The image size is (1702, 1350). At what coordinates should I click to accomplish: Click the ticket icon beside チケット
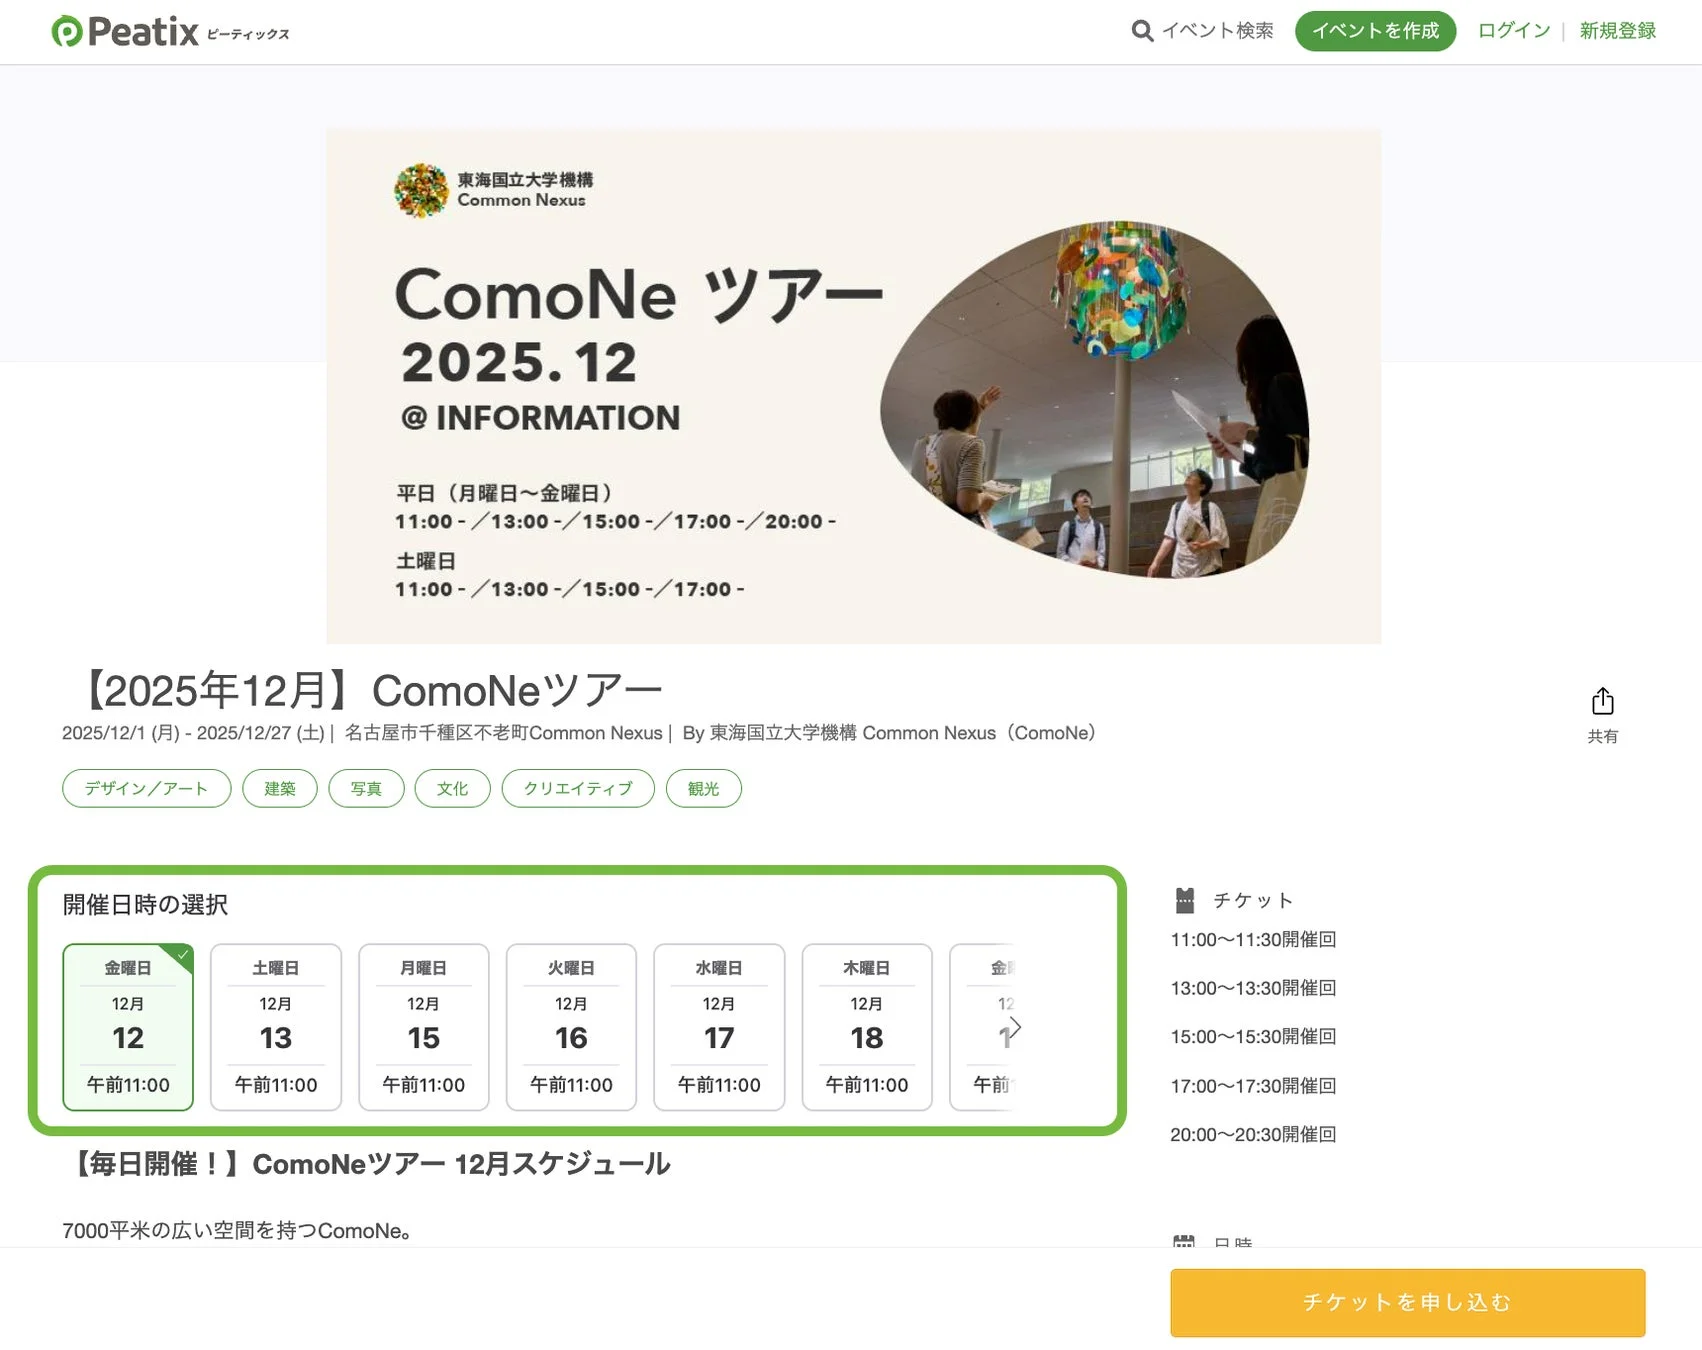(x=1185, y=898)
